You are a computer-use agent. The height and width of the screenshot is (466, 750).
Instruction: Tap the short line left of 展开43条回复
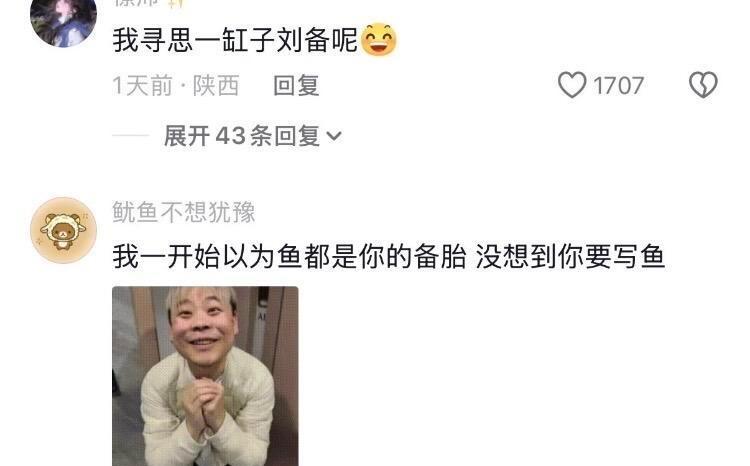131,136
